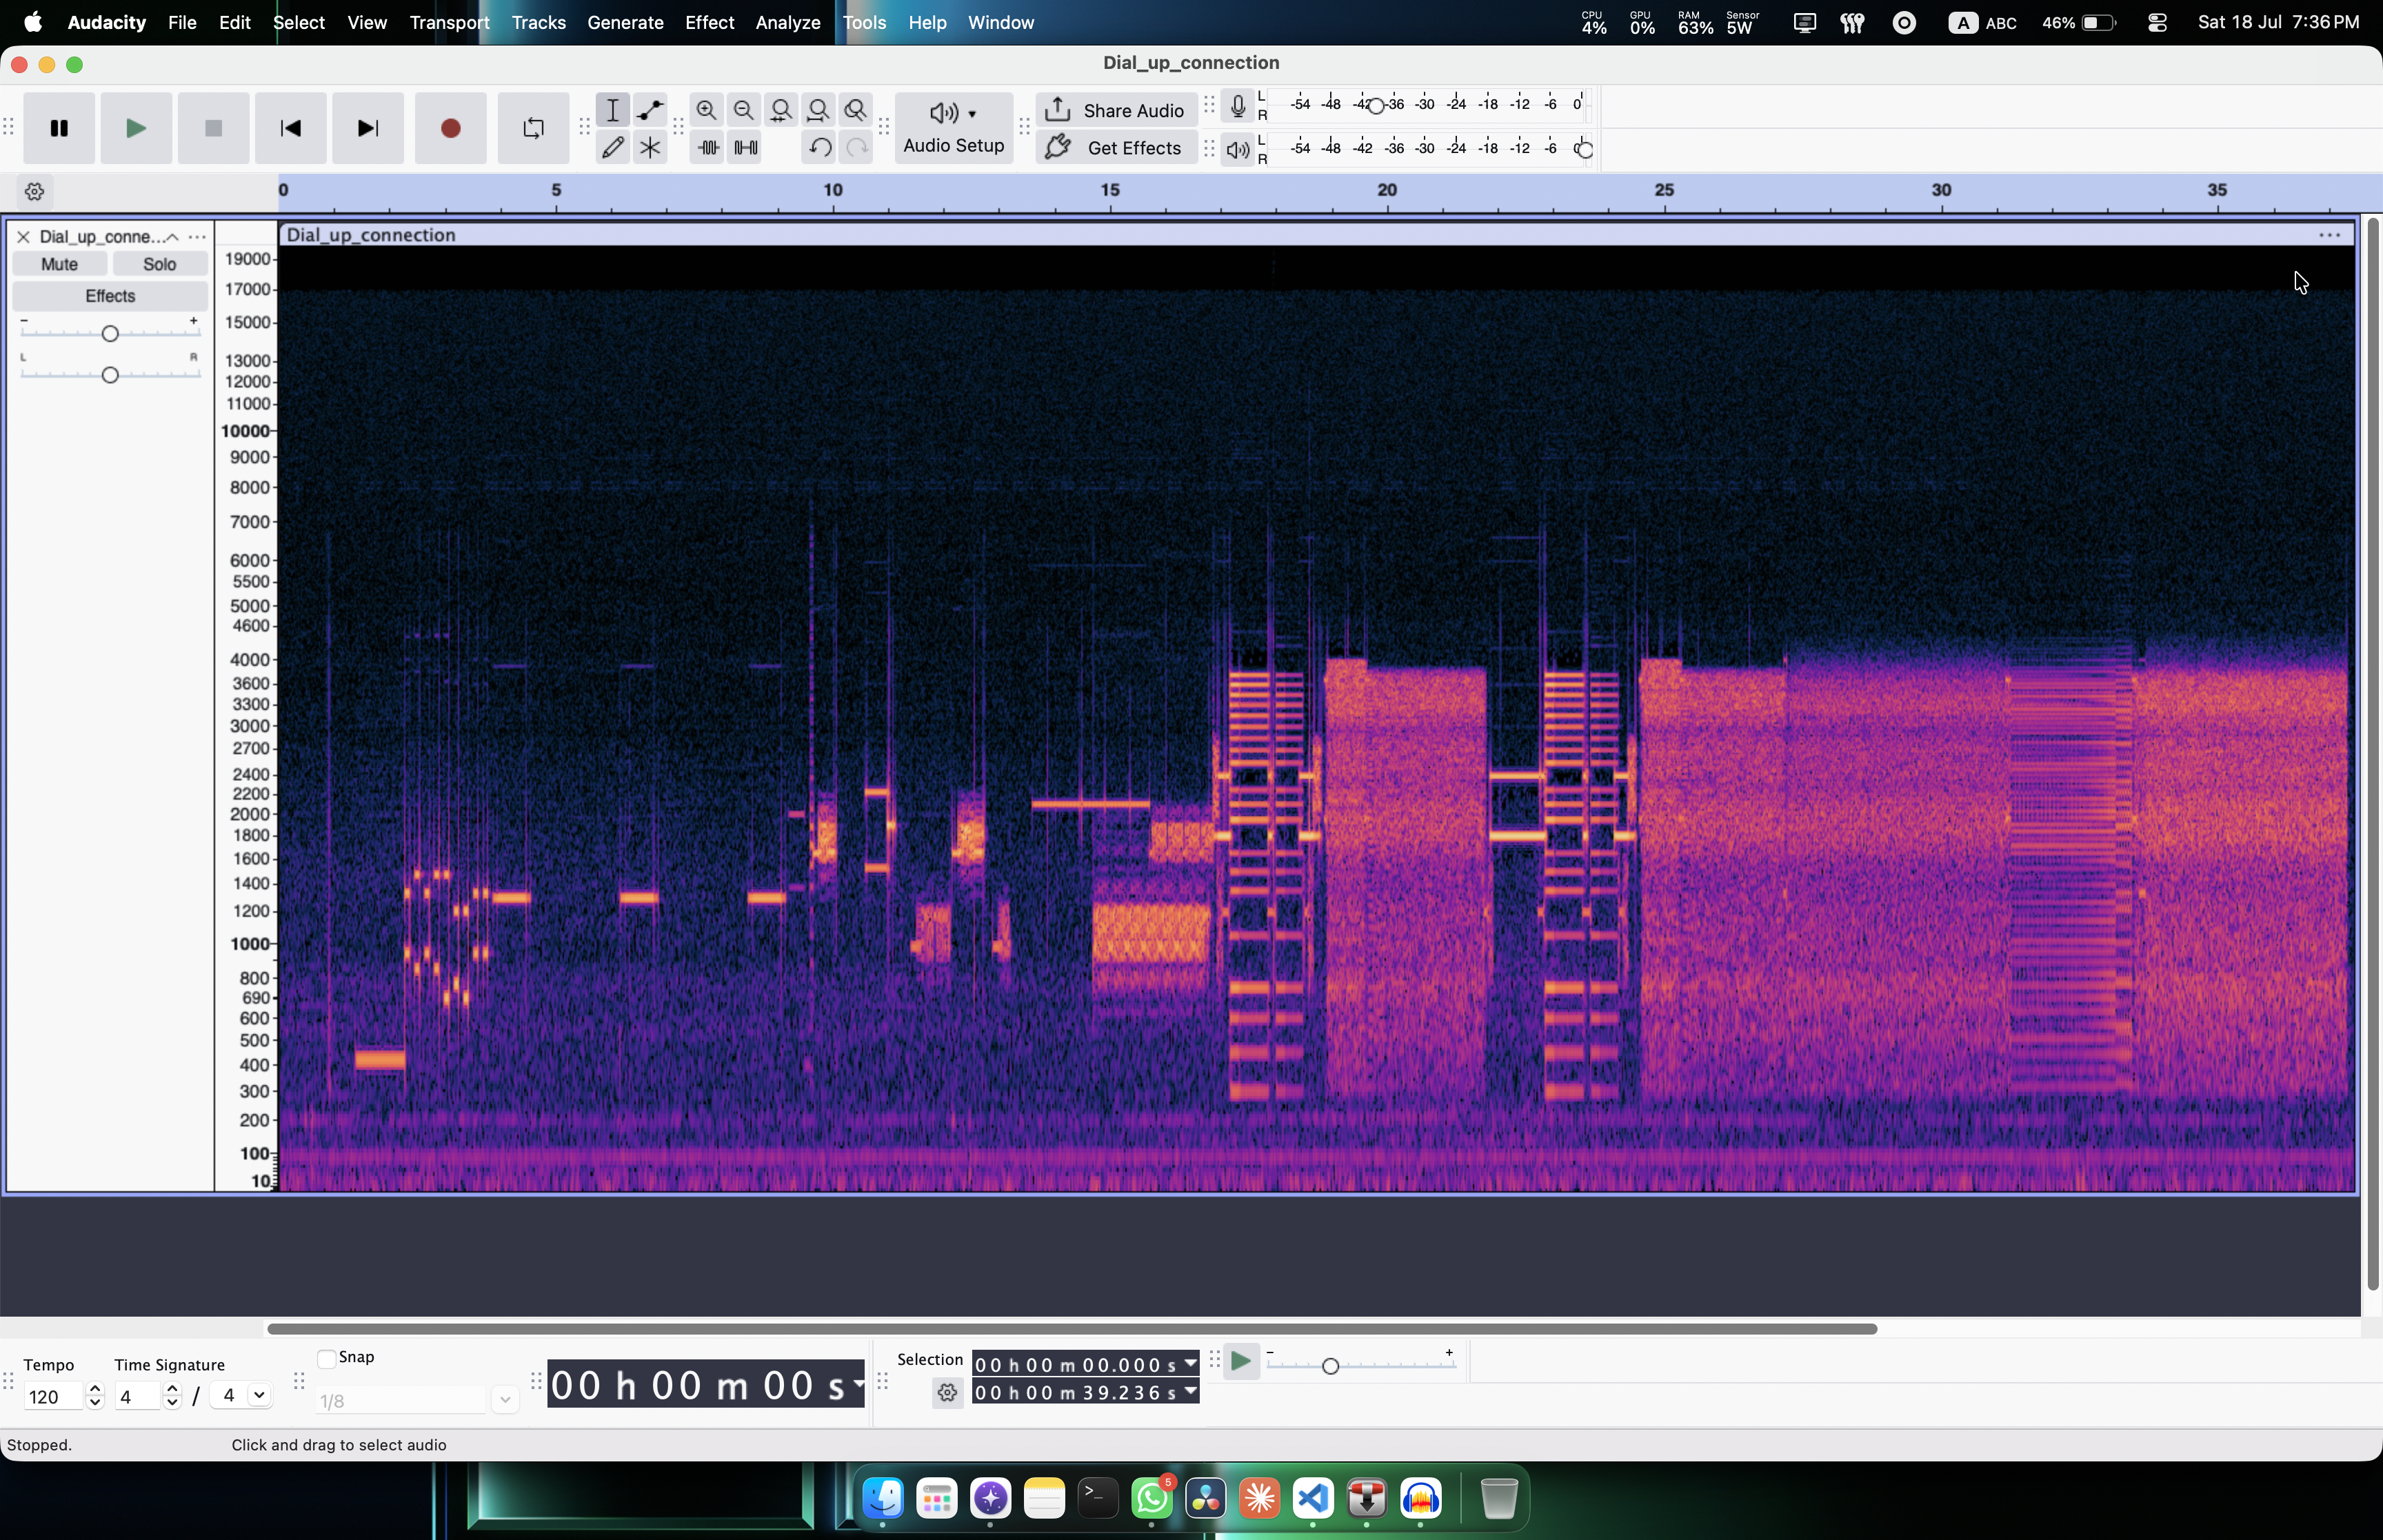The height and width of the screenshot is (1540, 2383).
Task: Click Silence audio selection icon
Action: [x=746, y=148]
